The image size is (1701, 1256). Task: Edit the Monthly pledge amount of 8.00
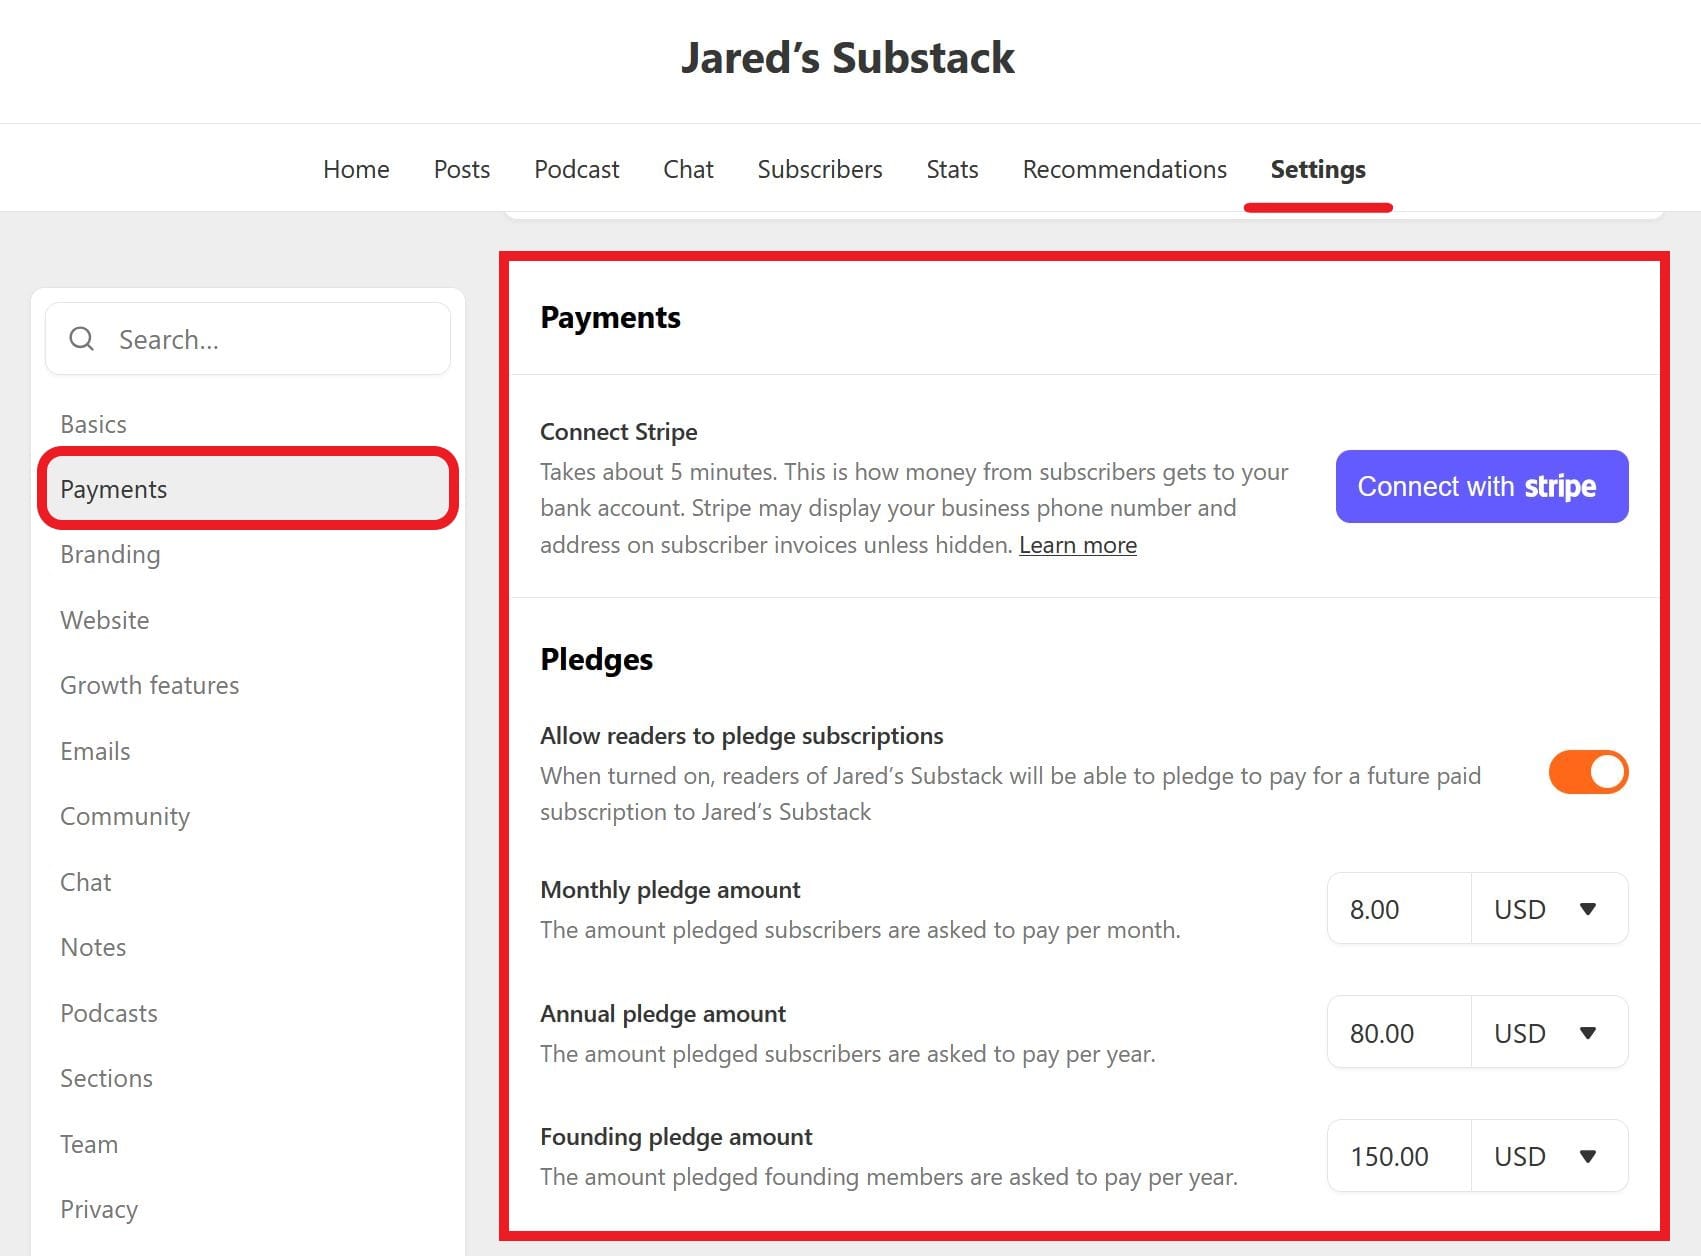1398,908
